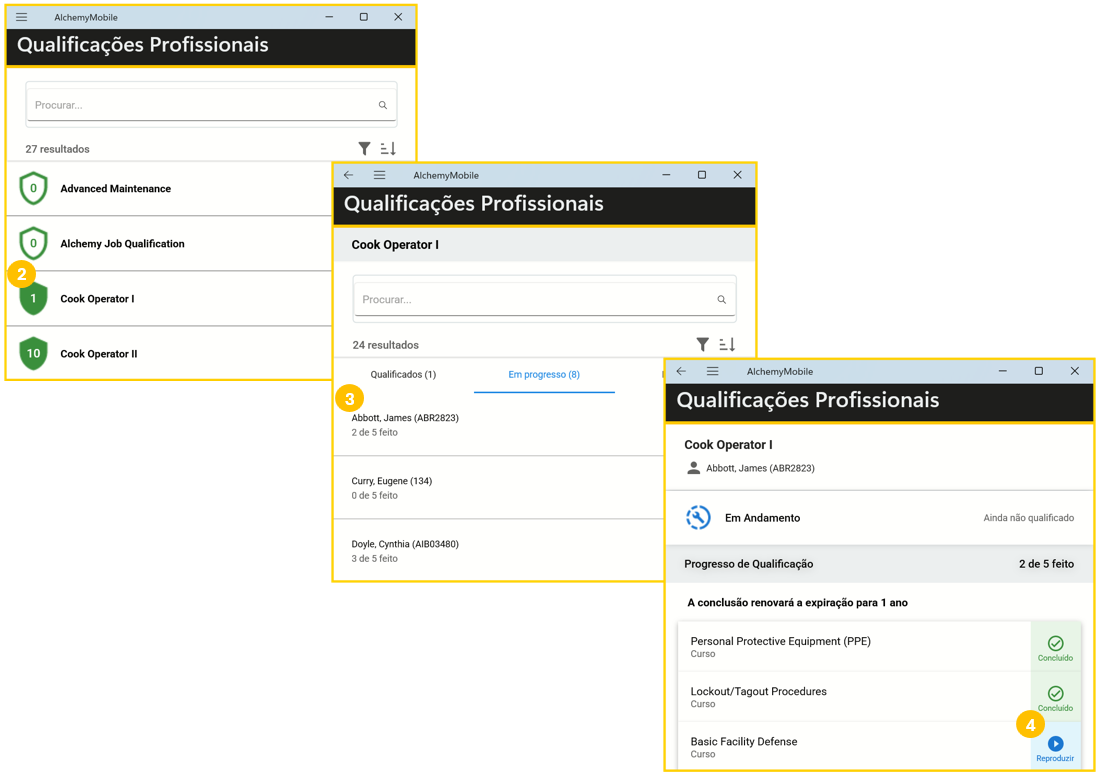Open hamburger menu in the employee detail window
Screen dimensions: 1099x775
712,371
